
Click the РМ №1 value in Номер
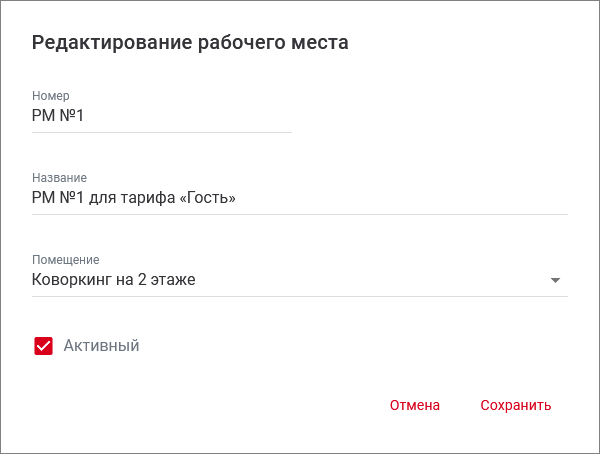tap(58, 116)
